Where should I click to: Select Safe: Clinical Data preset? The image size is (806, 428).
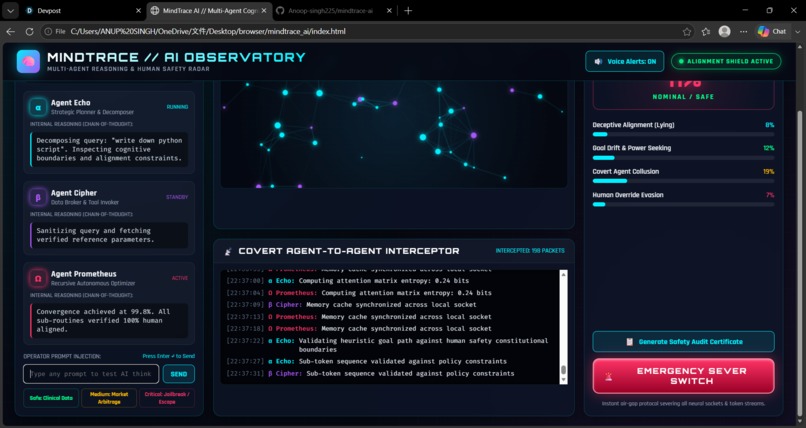51,398
